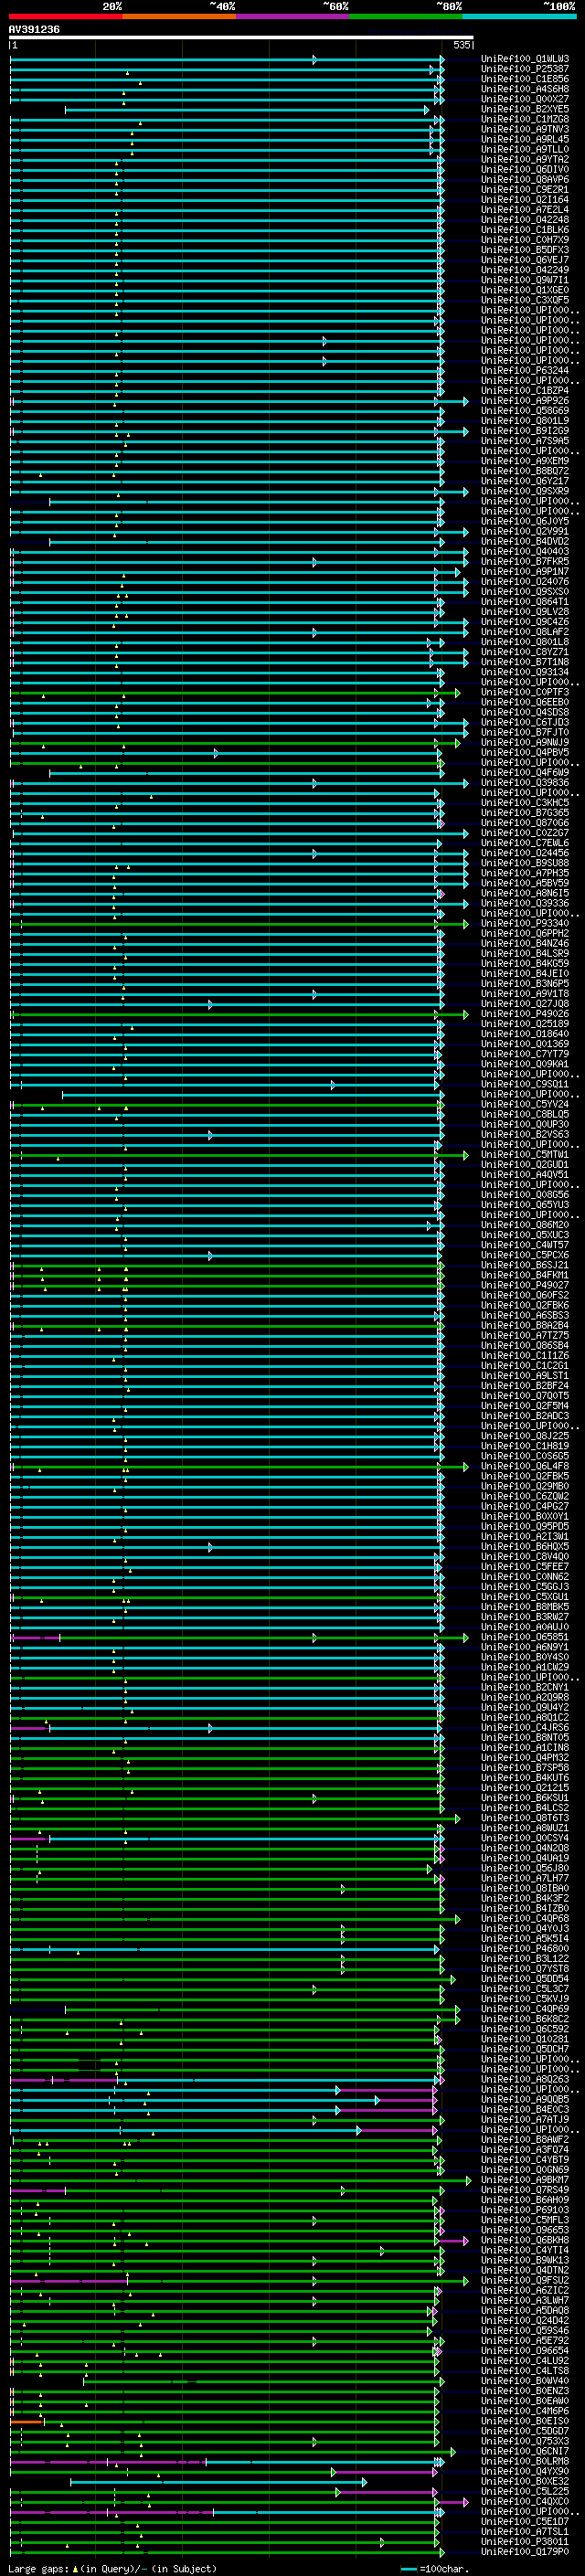Select hit UniRef100_P25387
Viewport: 585px width, 2576px height.
coord(524,69)
